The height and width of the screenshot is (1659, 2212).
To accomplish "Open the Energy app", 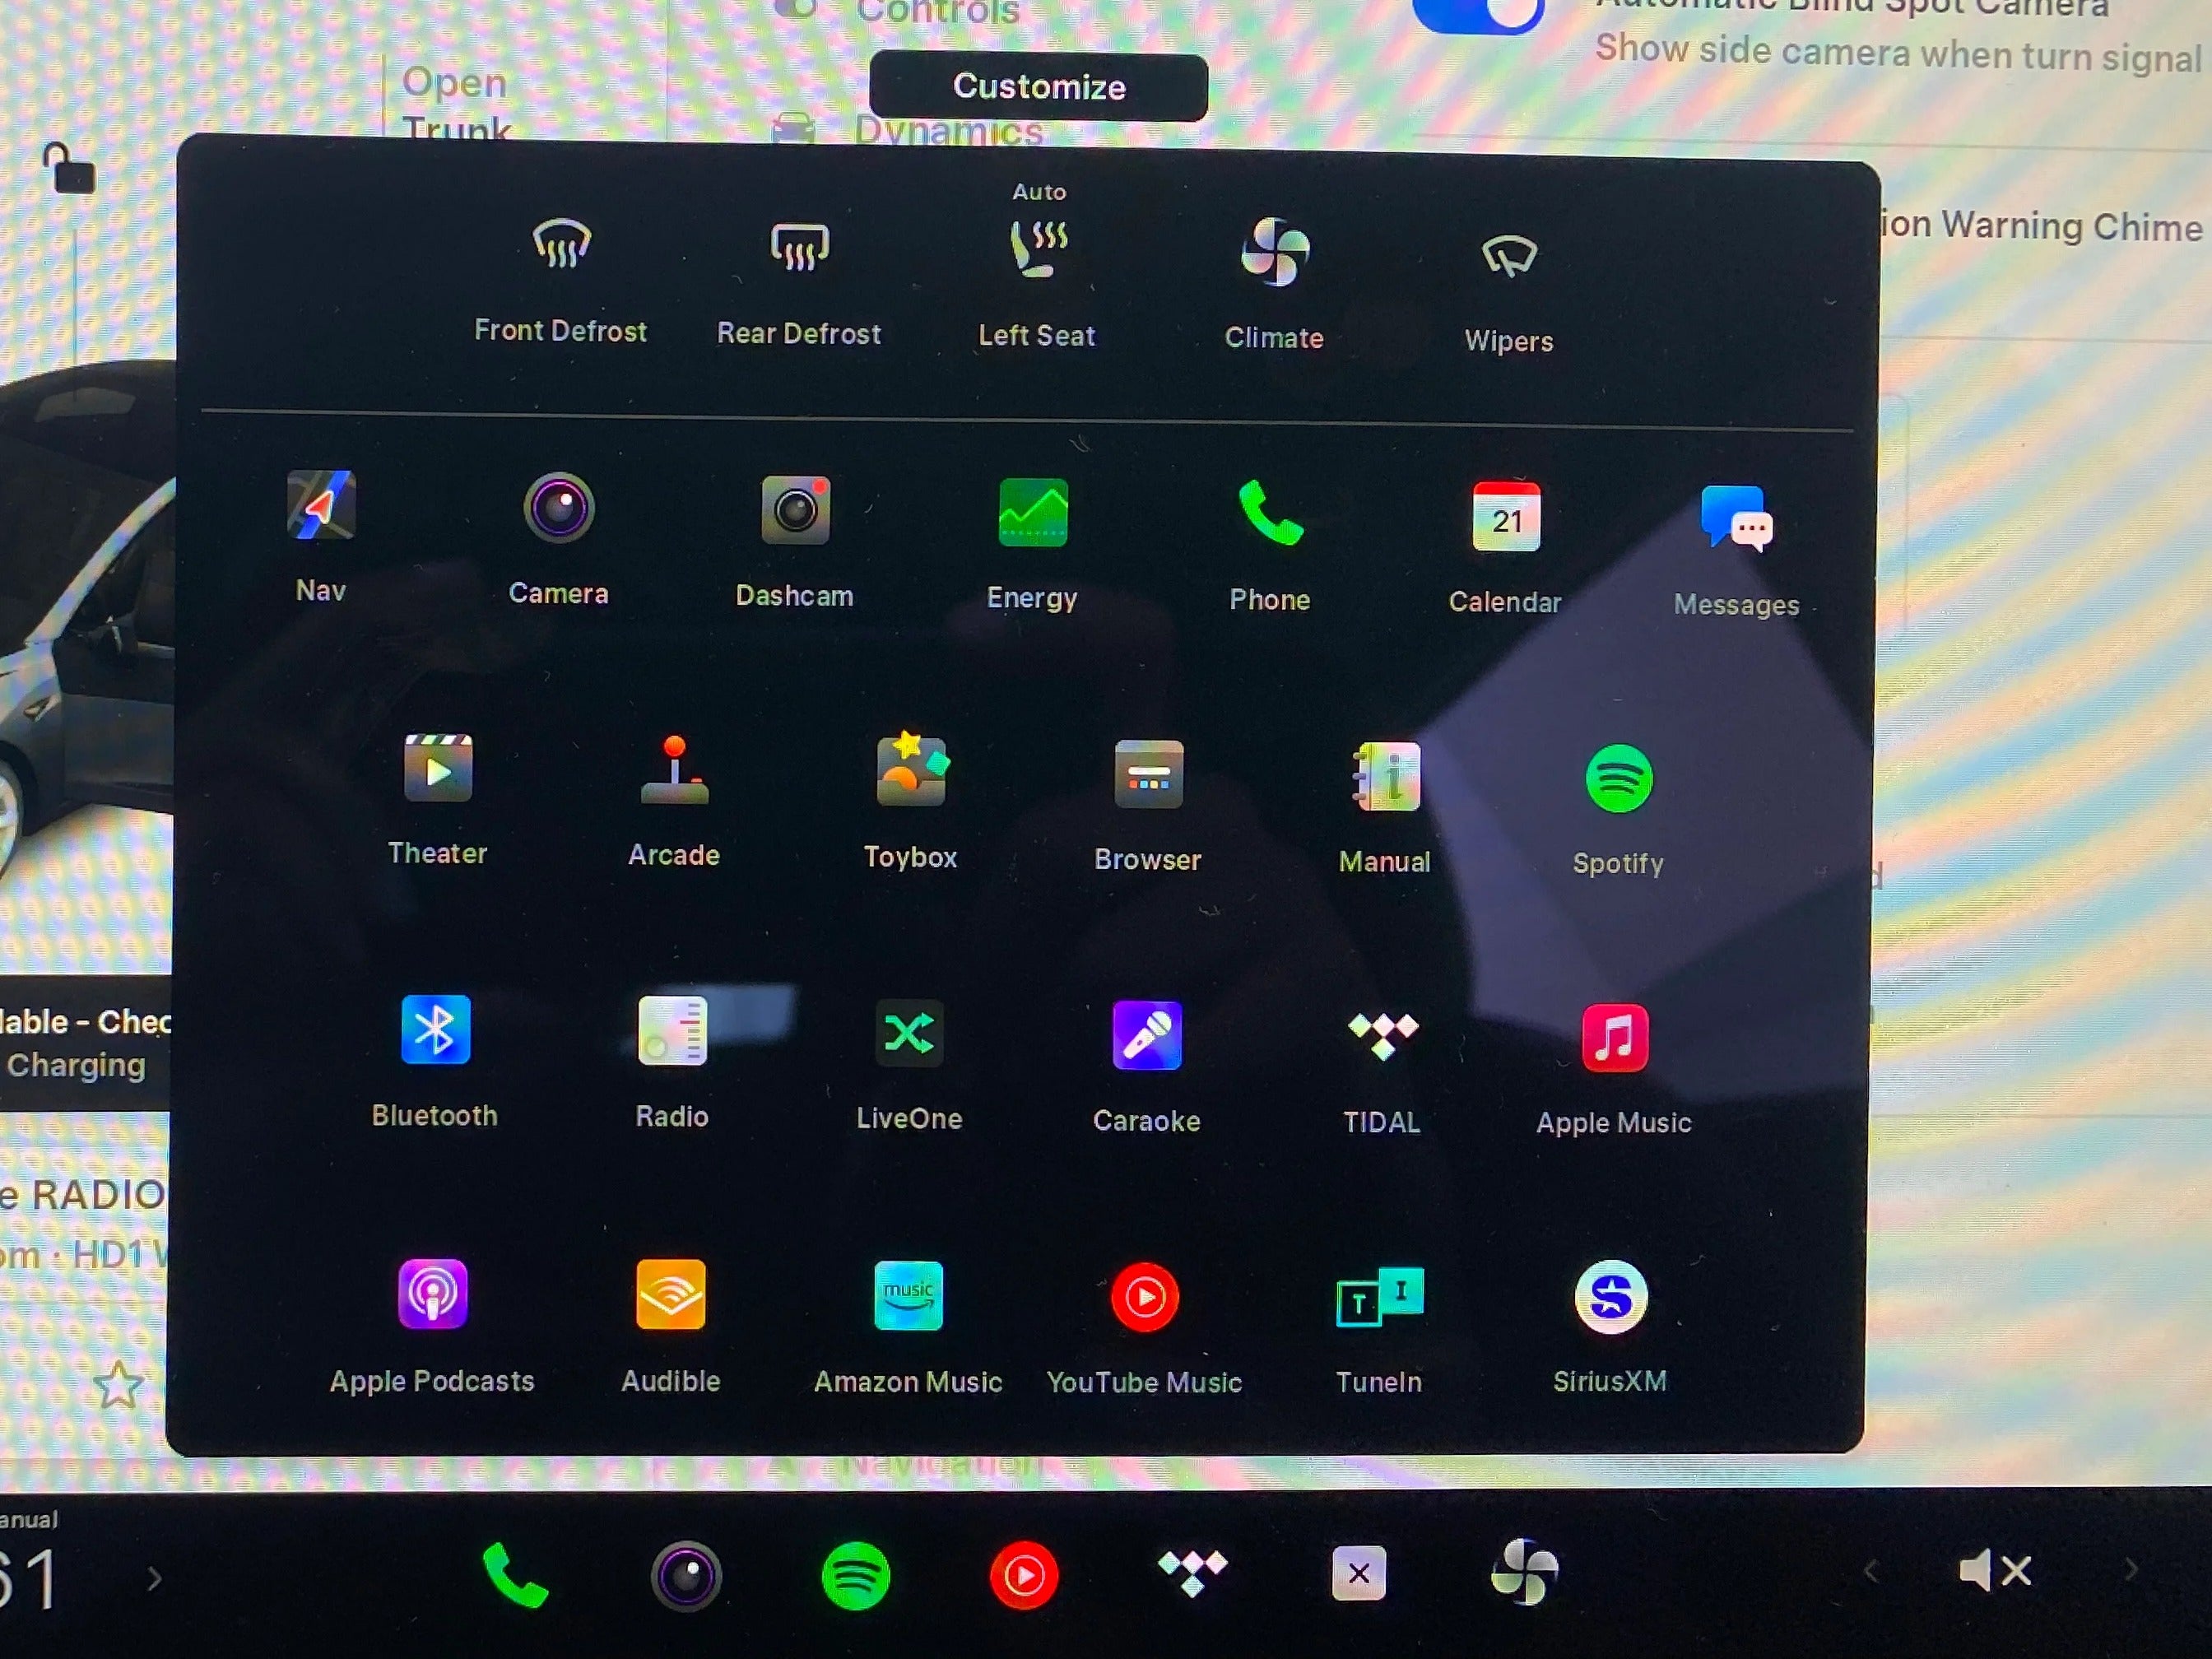I will coord(1032,513).
